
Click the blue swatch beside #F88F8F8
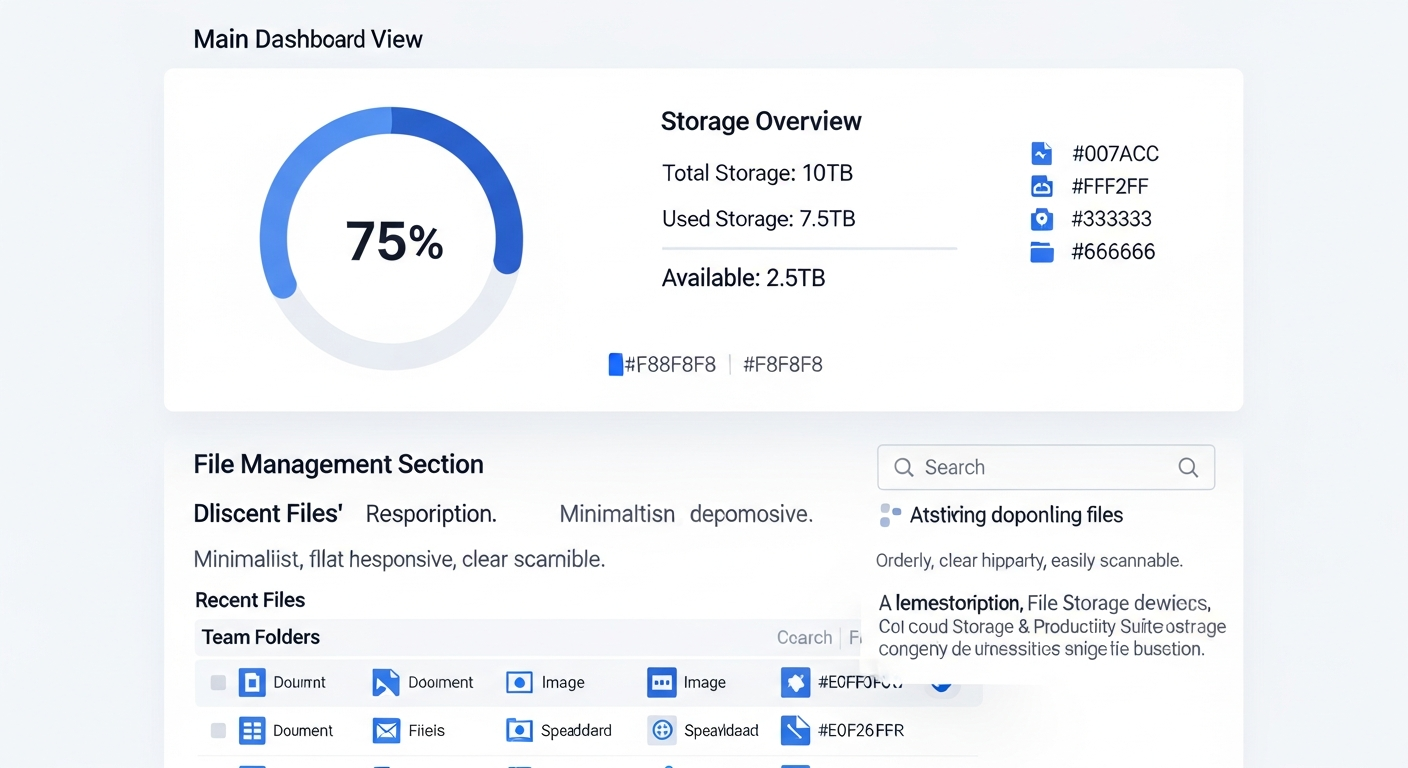(615, 365)
